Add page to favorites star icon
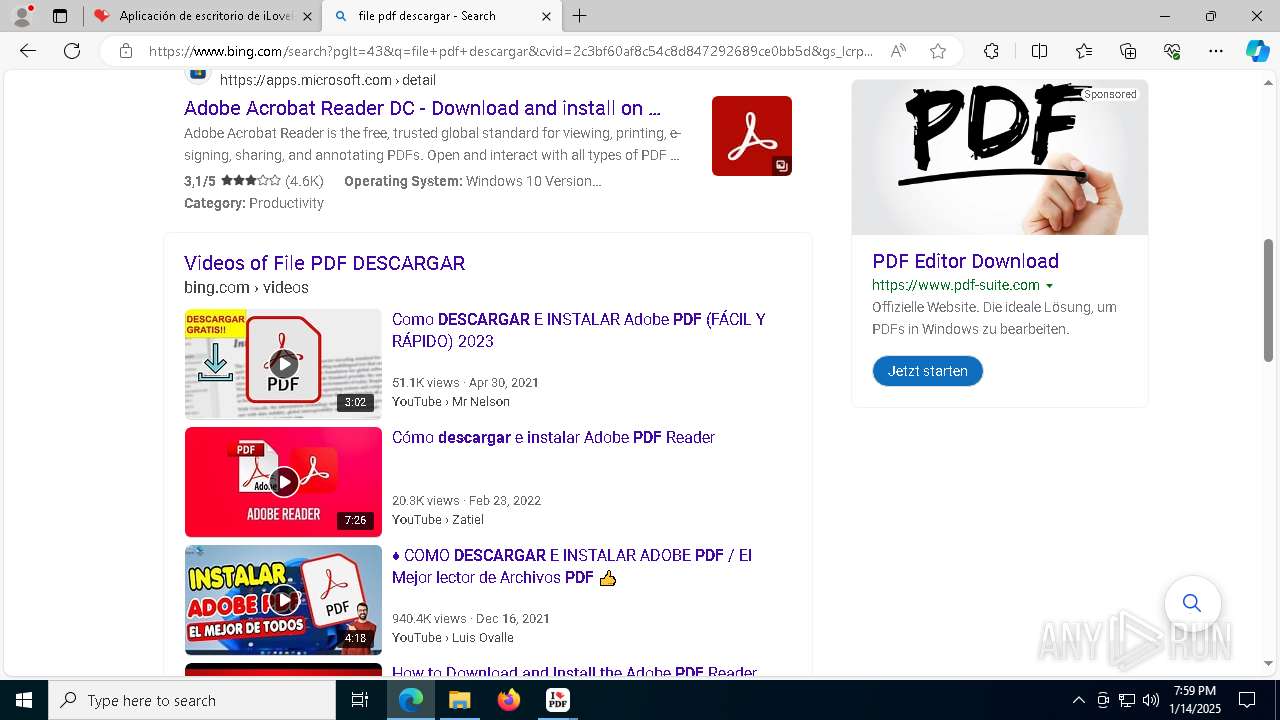The height and width of the screenshot is (720, 1280). pyautogui.click(x=938, y=51)
